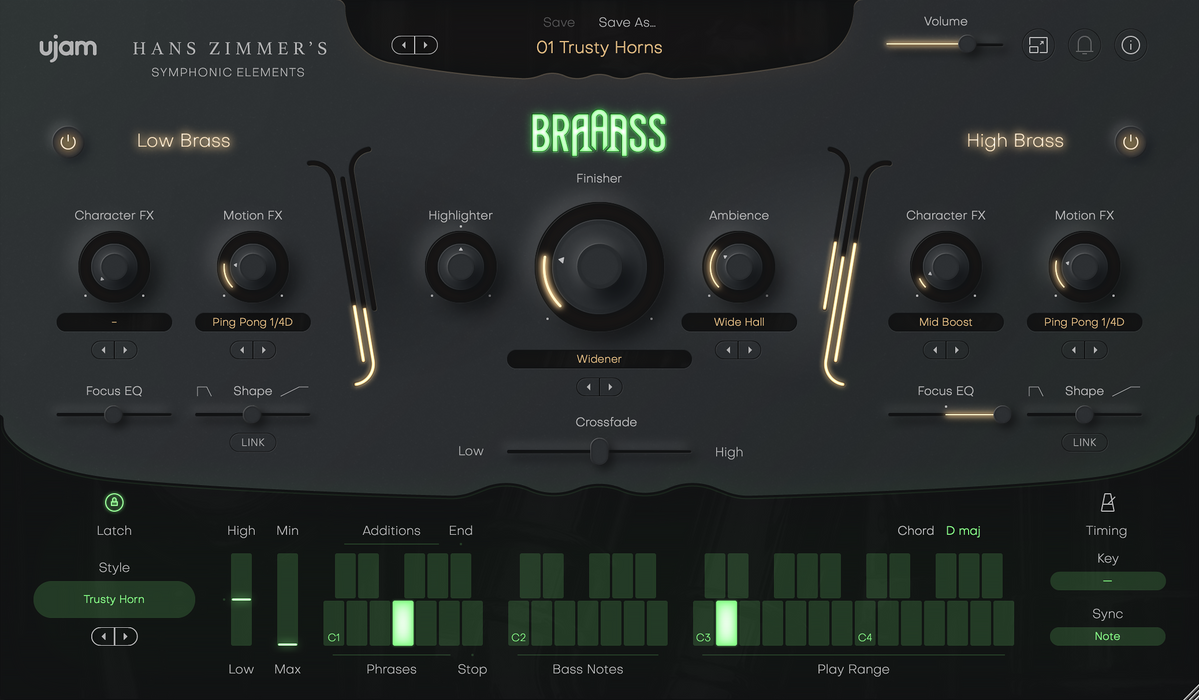The width and height of the screenshot is (1199, 700).
Task: Click the Save button
Action: pyautogui.click(x=559, y=23)
